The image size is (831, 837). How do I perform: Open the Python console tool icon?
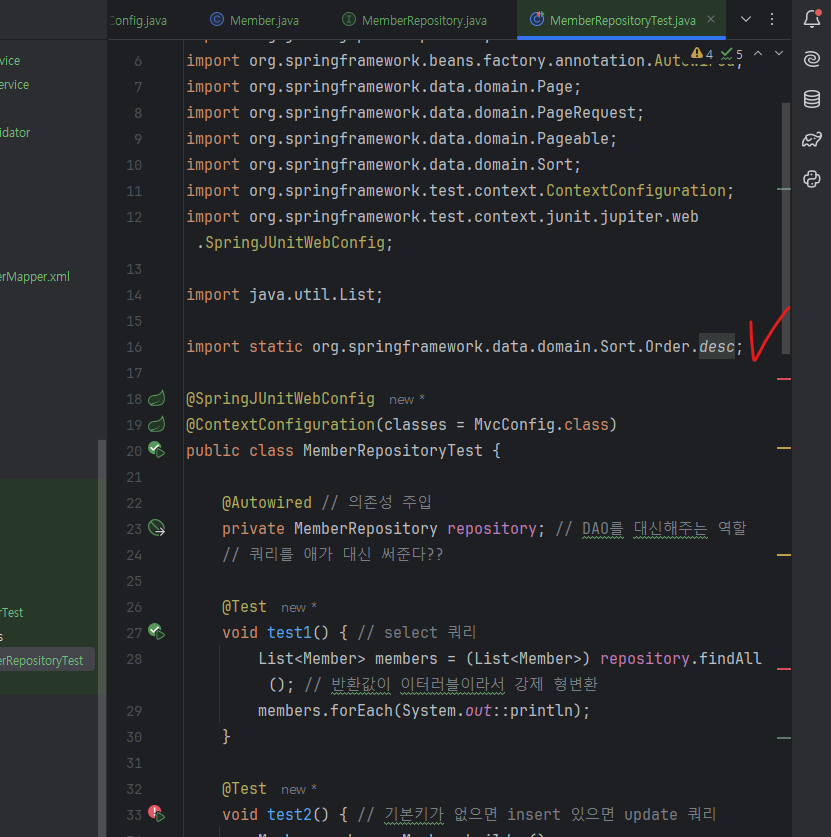[812, 179]
